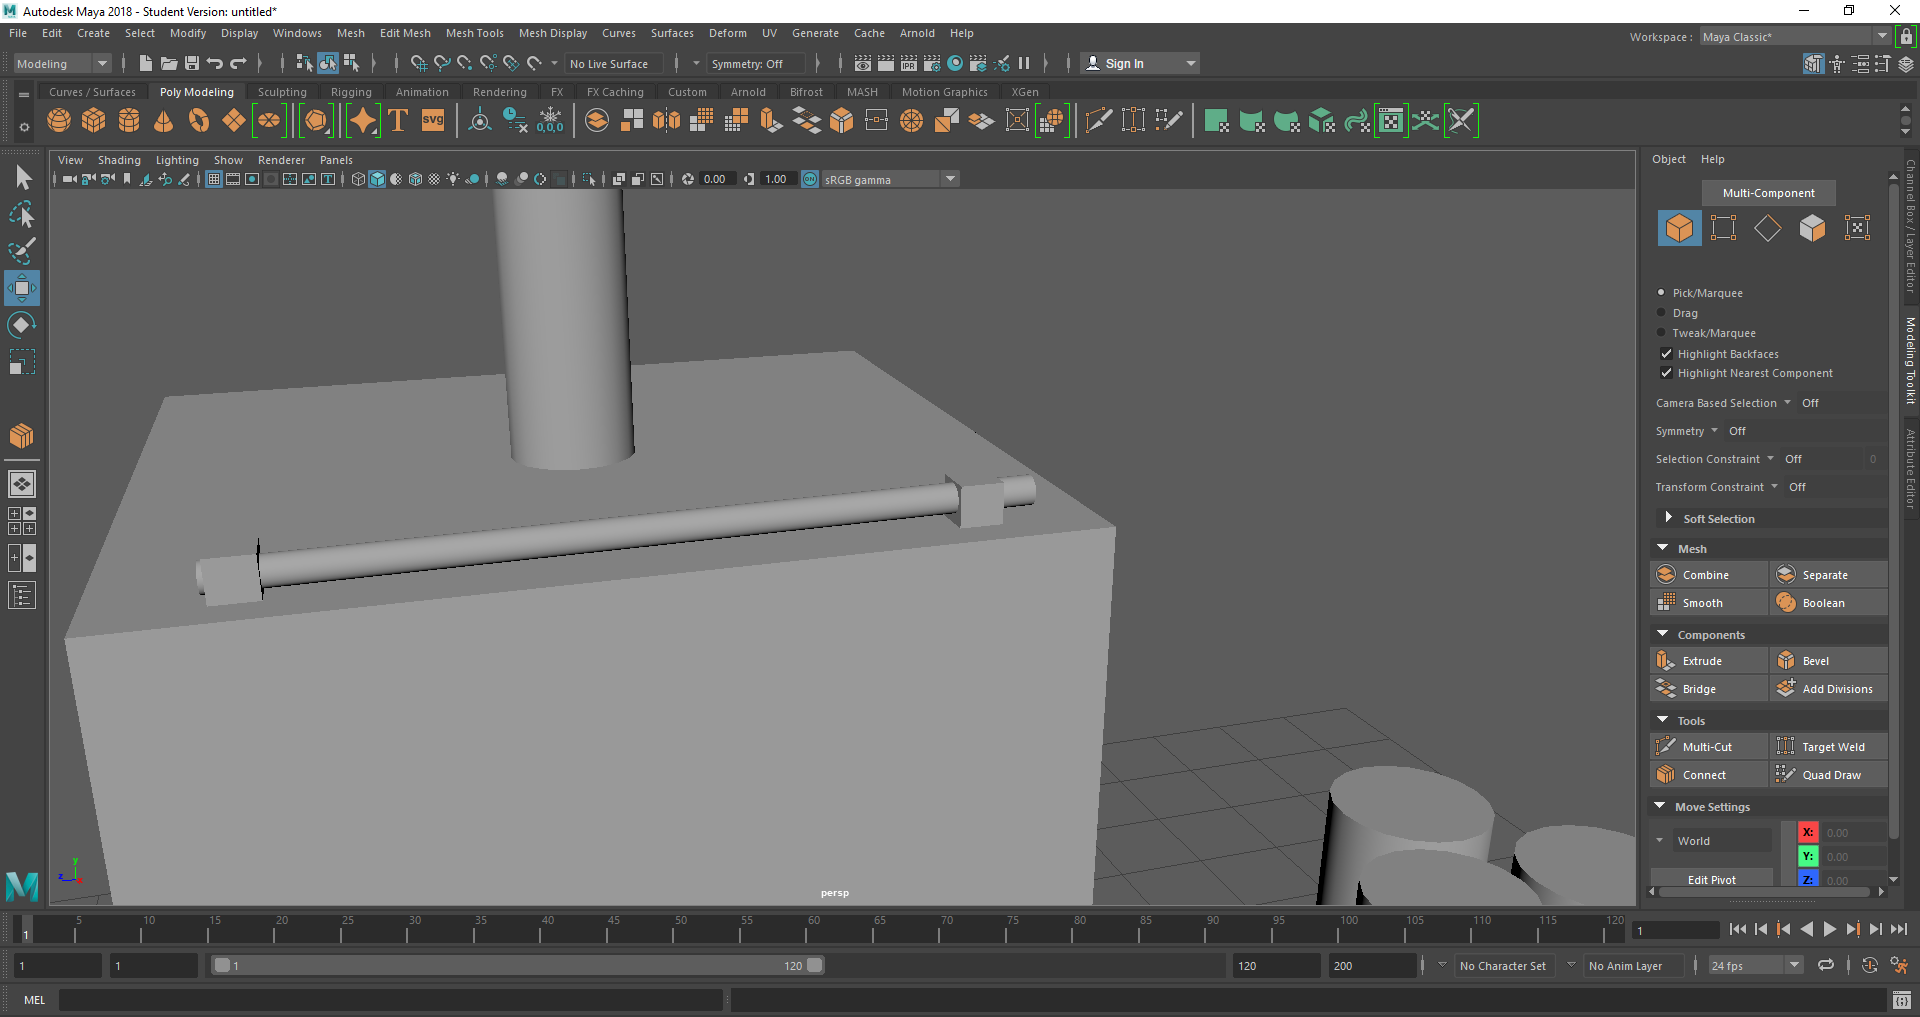This screenshot has width=1920, height=1017.
Task: Click the Undo arrow in toolbar
Action: click(x=215, y=64)
